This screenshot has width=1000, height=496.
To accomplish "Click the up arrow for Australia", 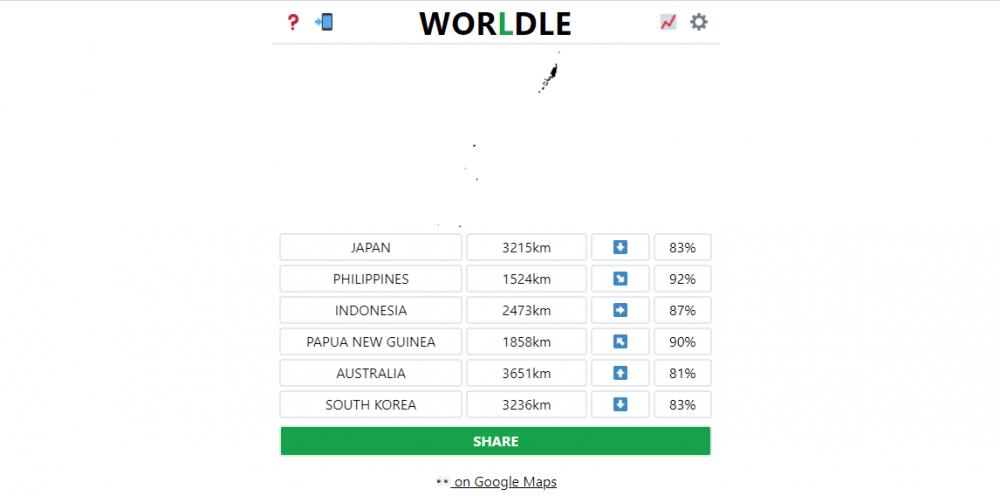I will click(620, 373).
